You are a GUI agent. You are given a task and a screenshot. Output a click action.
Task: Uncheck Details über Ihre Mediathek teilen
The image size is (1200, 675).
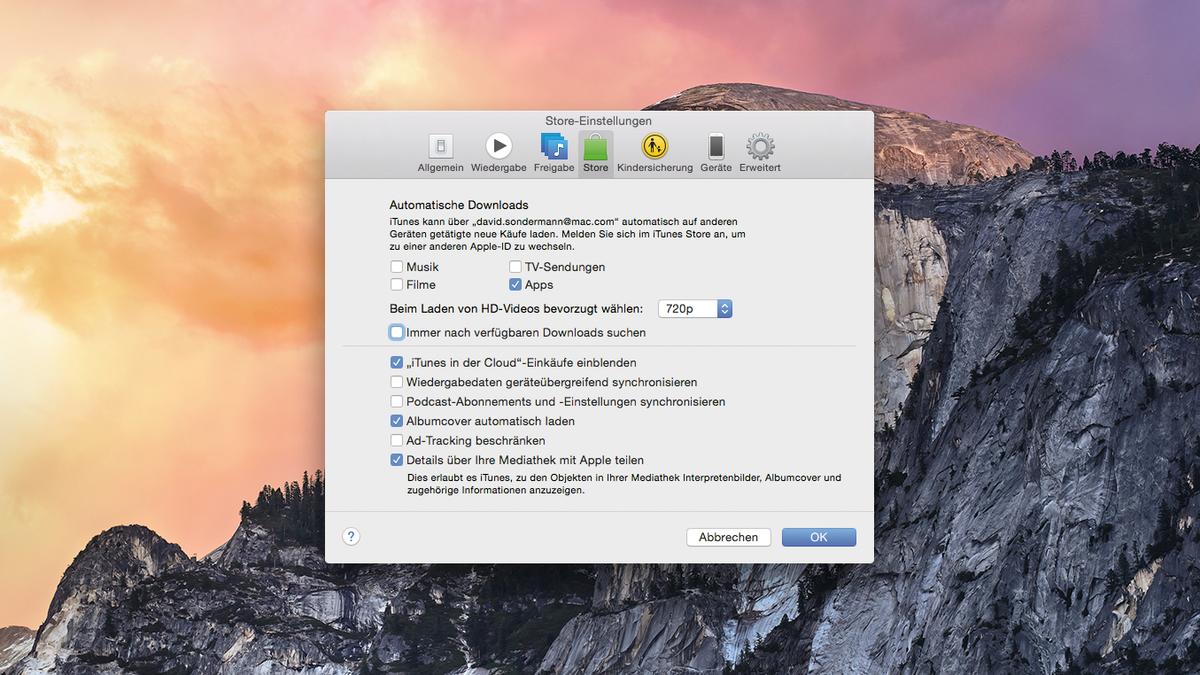click(397, 460)
